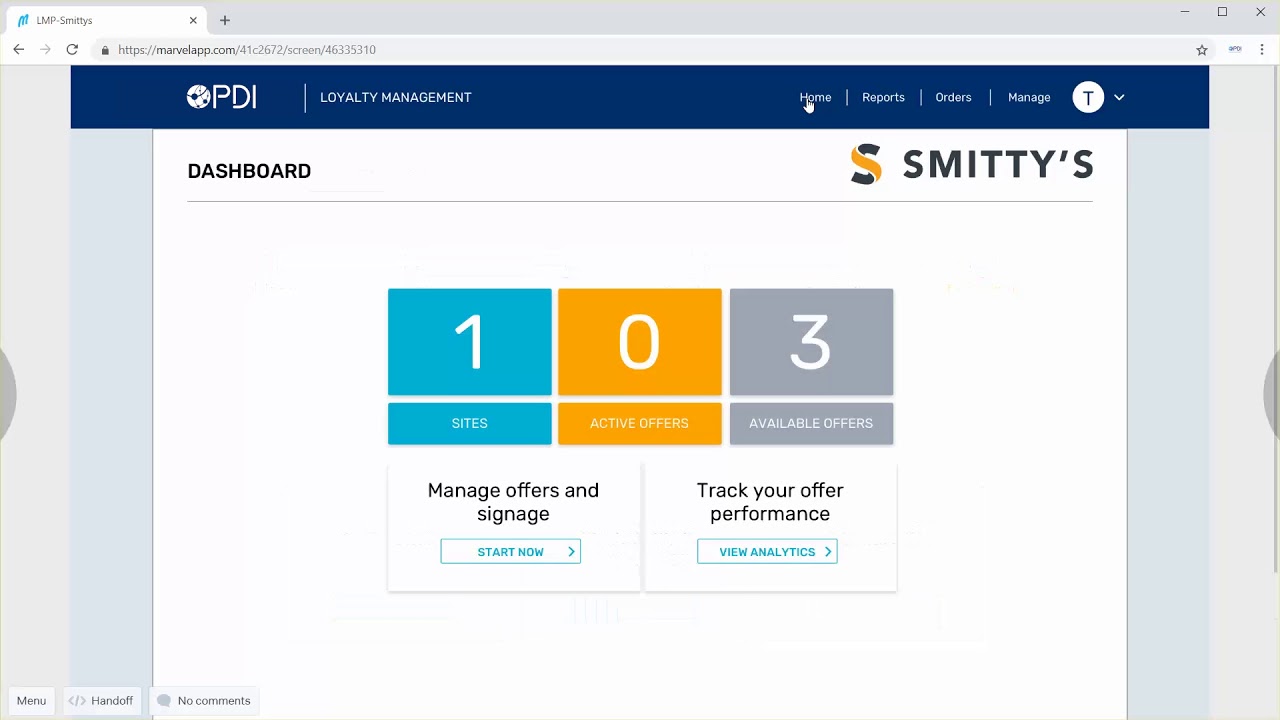Open the browser three-dot menu
The width and height of the screenshot is (1280, 720).
[1263, 49]
